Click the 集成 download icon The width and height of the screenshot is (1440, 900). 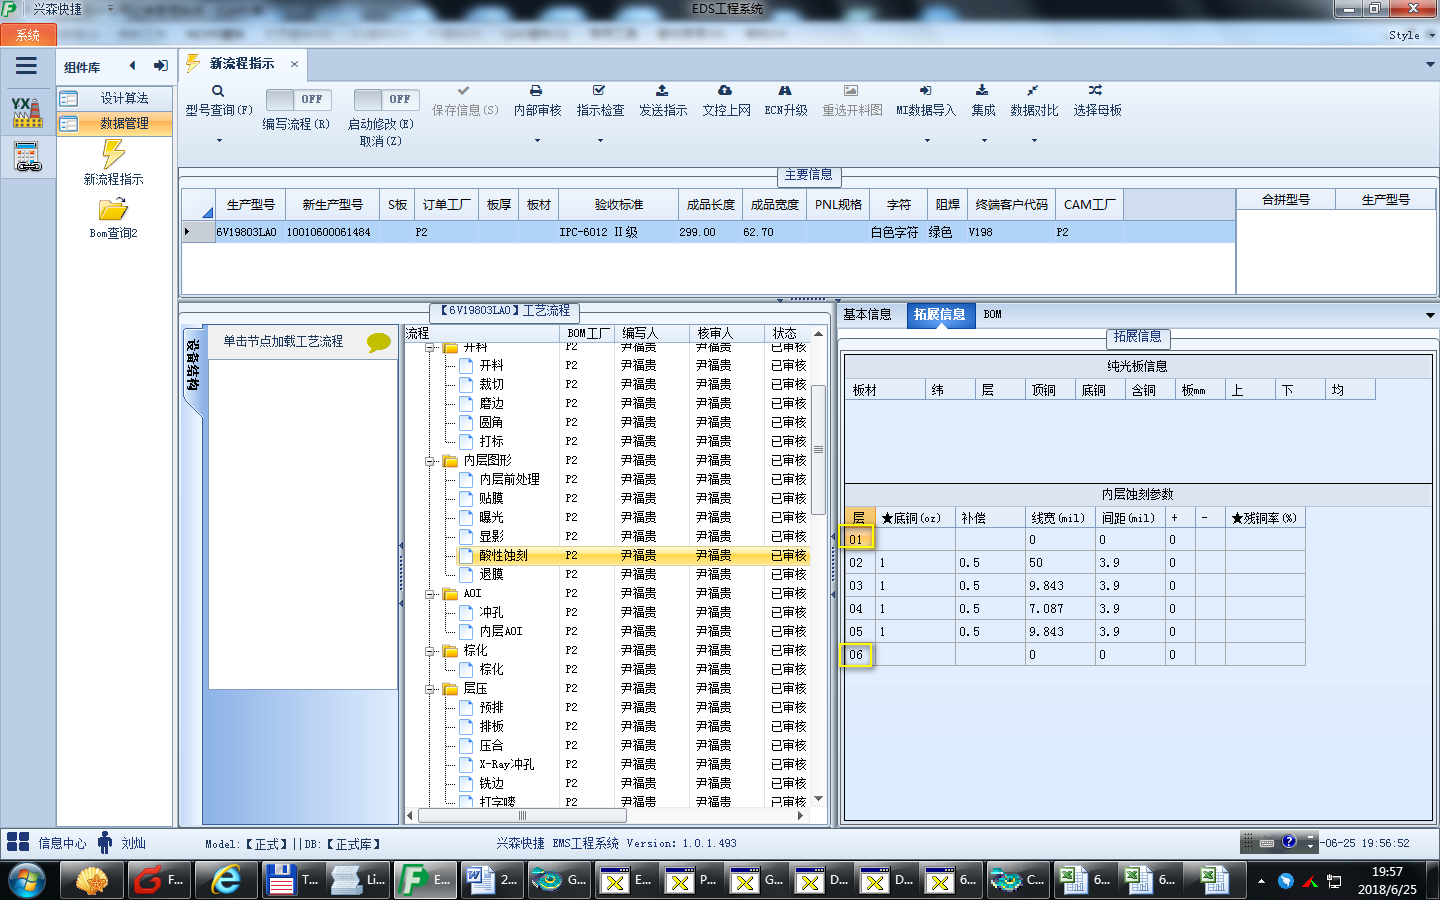click(x=982, y=91)
